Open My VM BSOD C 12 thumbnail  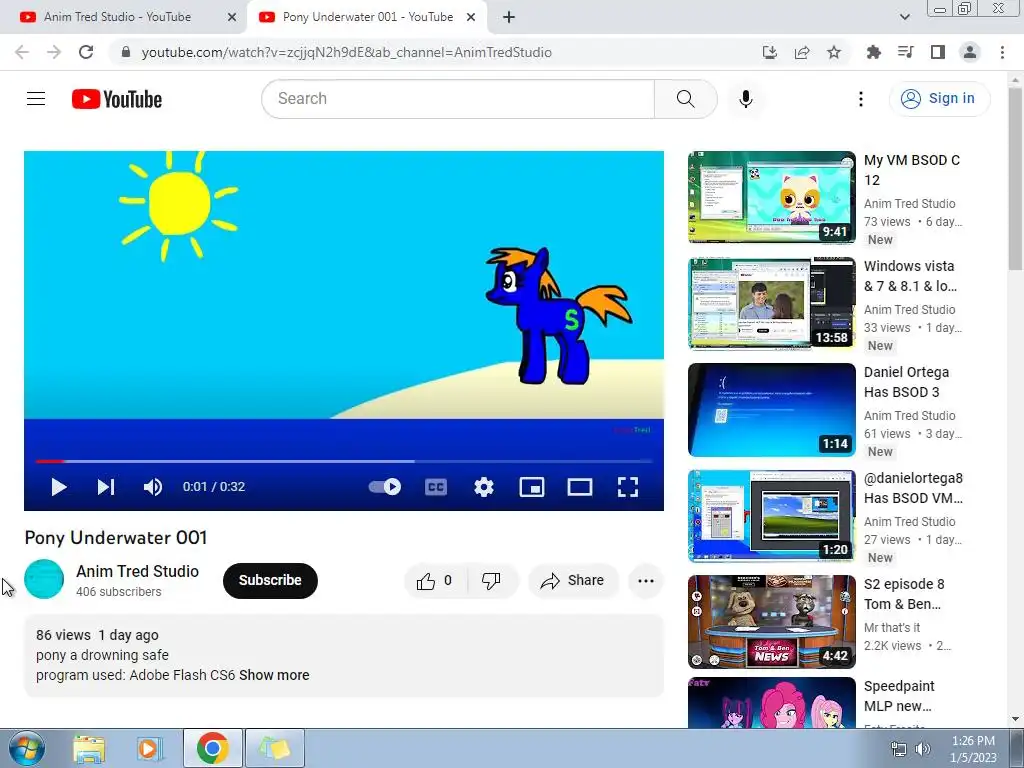click(x=771, y=197)
